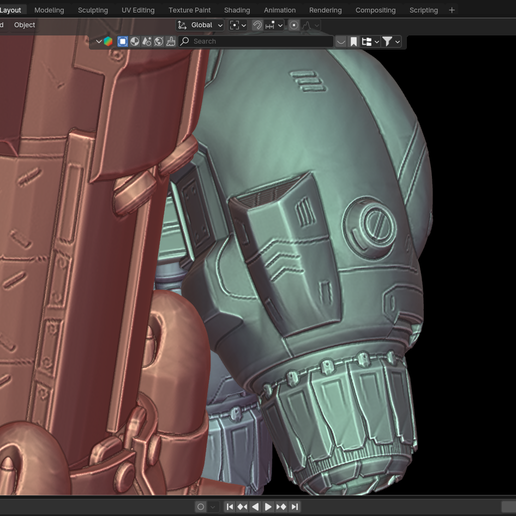
Task: Open the funnel filter dropdown
Action: click(x=391, y=42)
